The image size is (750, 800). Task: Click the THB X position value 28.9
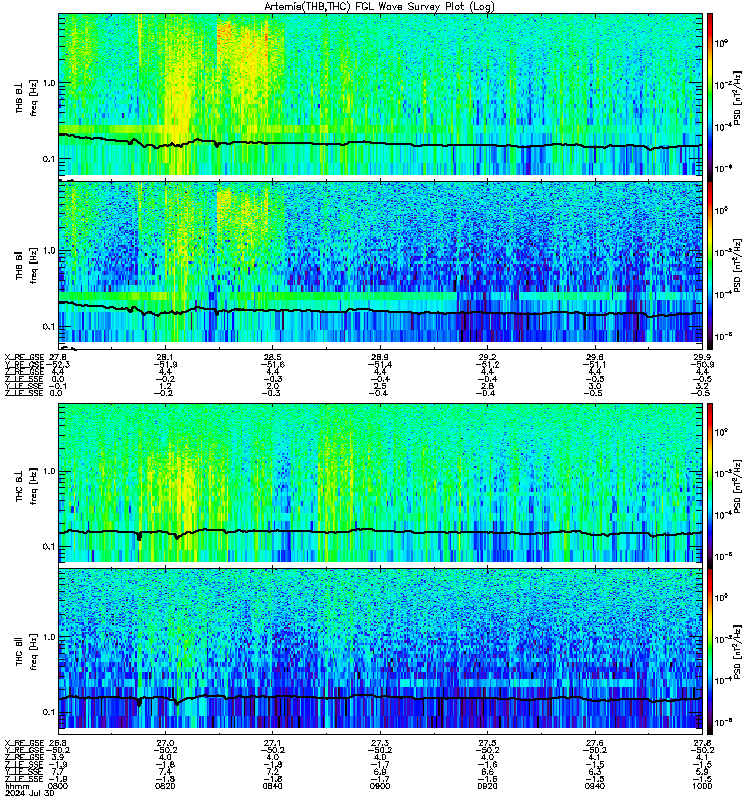[x=380, y=357]
